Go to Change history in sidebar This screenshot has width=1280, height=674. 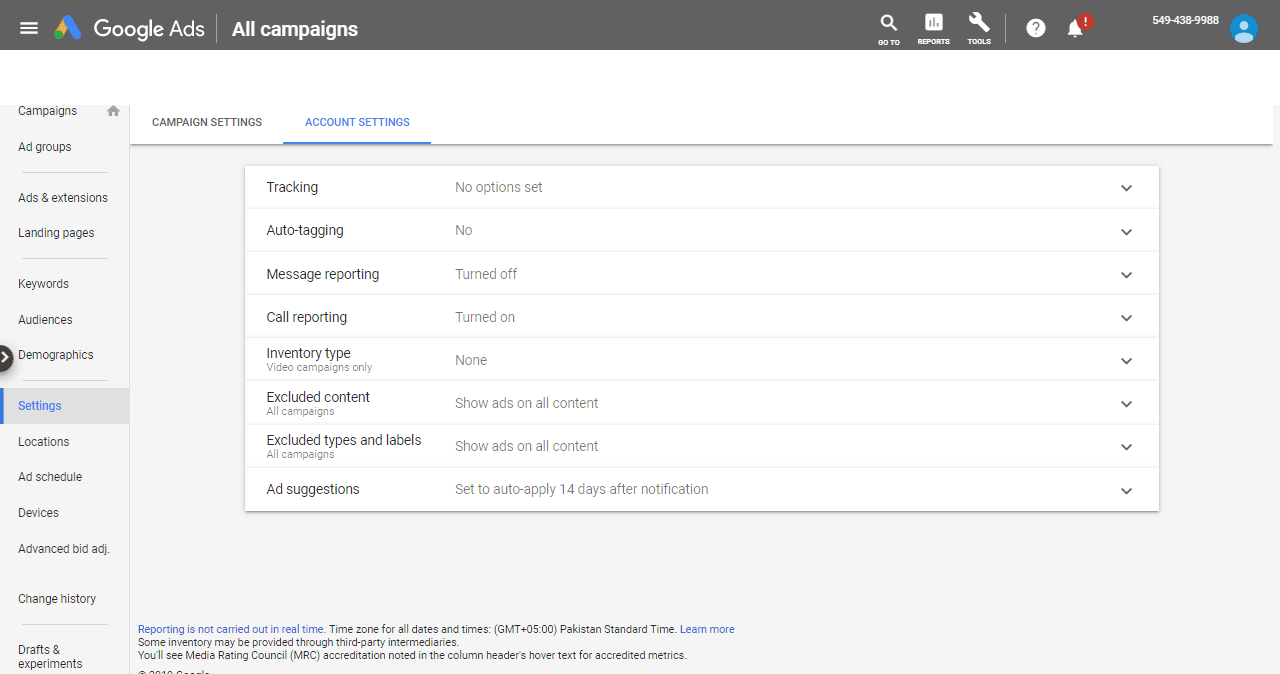coord(57,599)
